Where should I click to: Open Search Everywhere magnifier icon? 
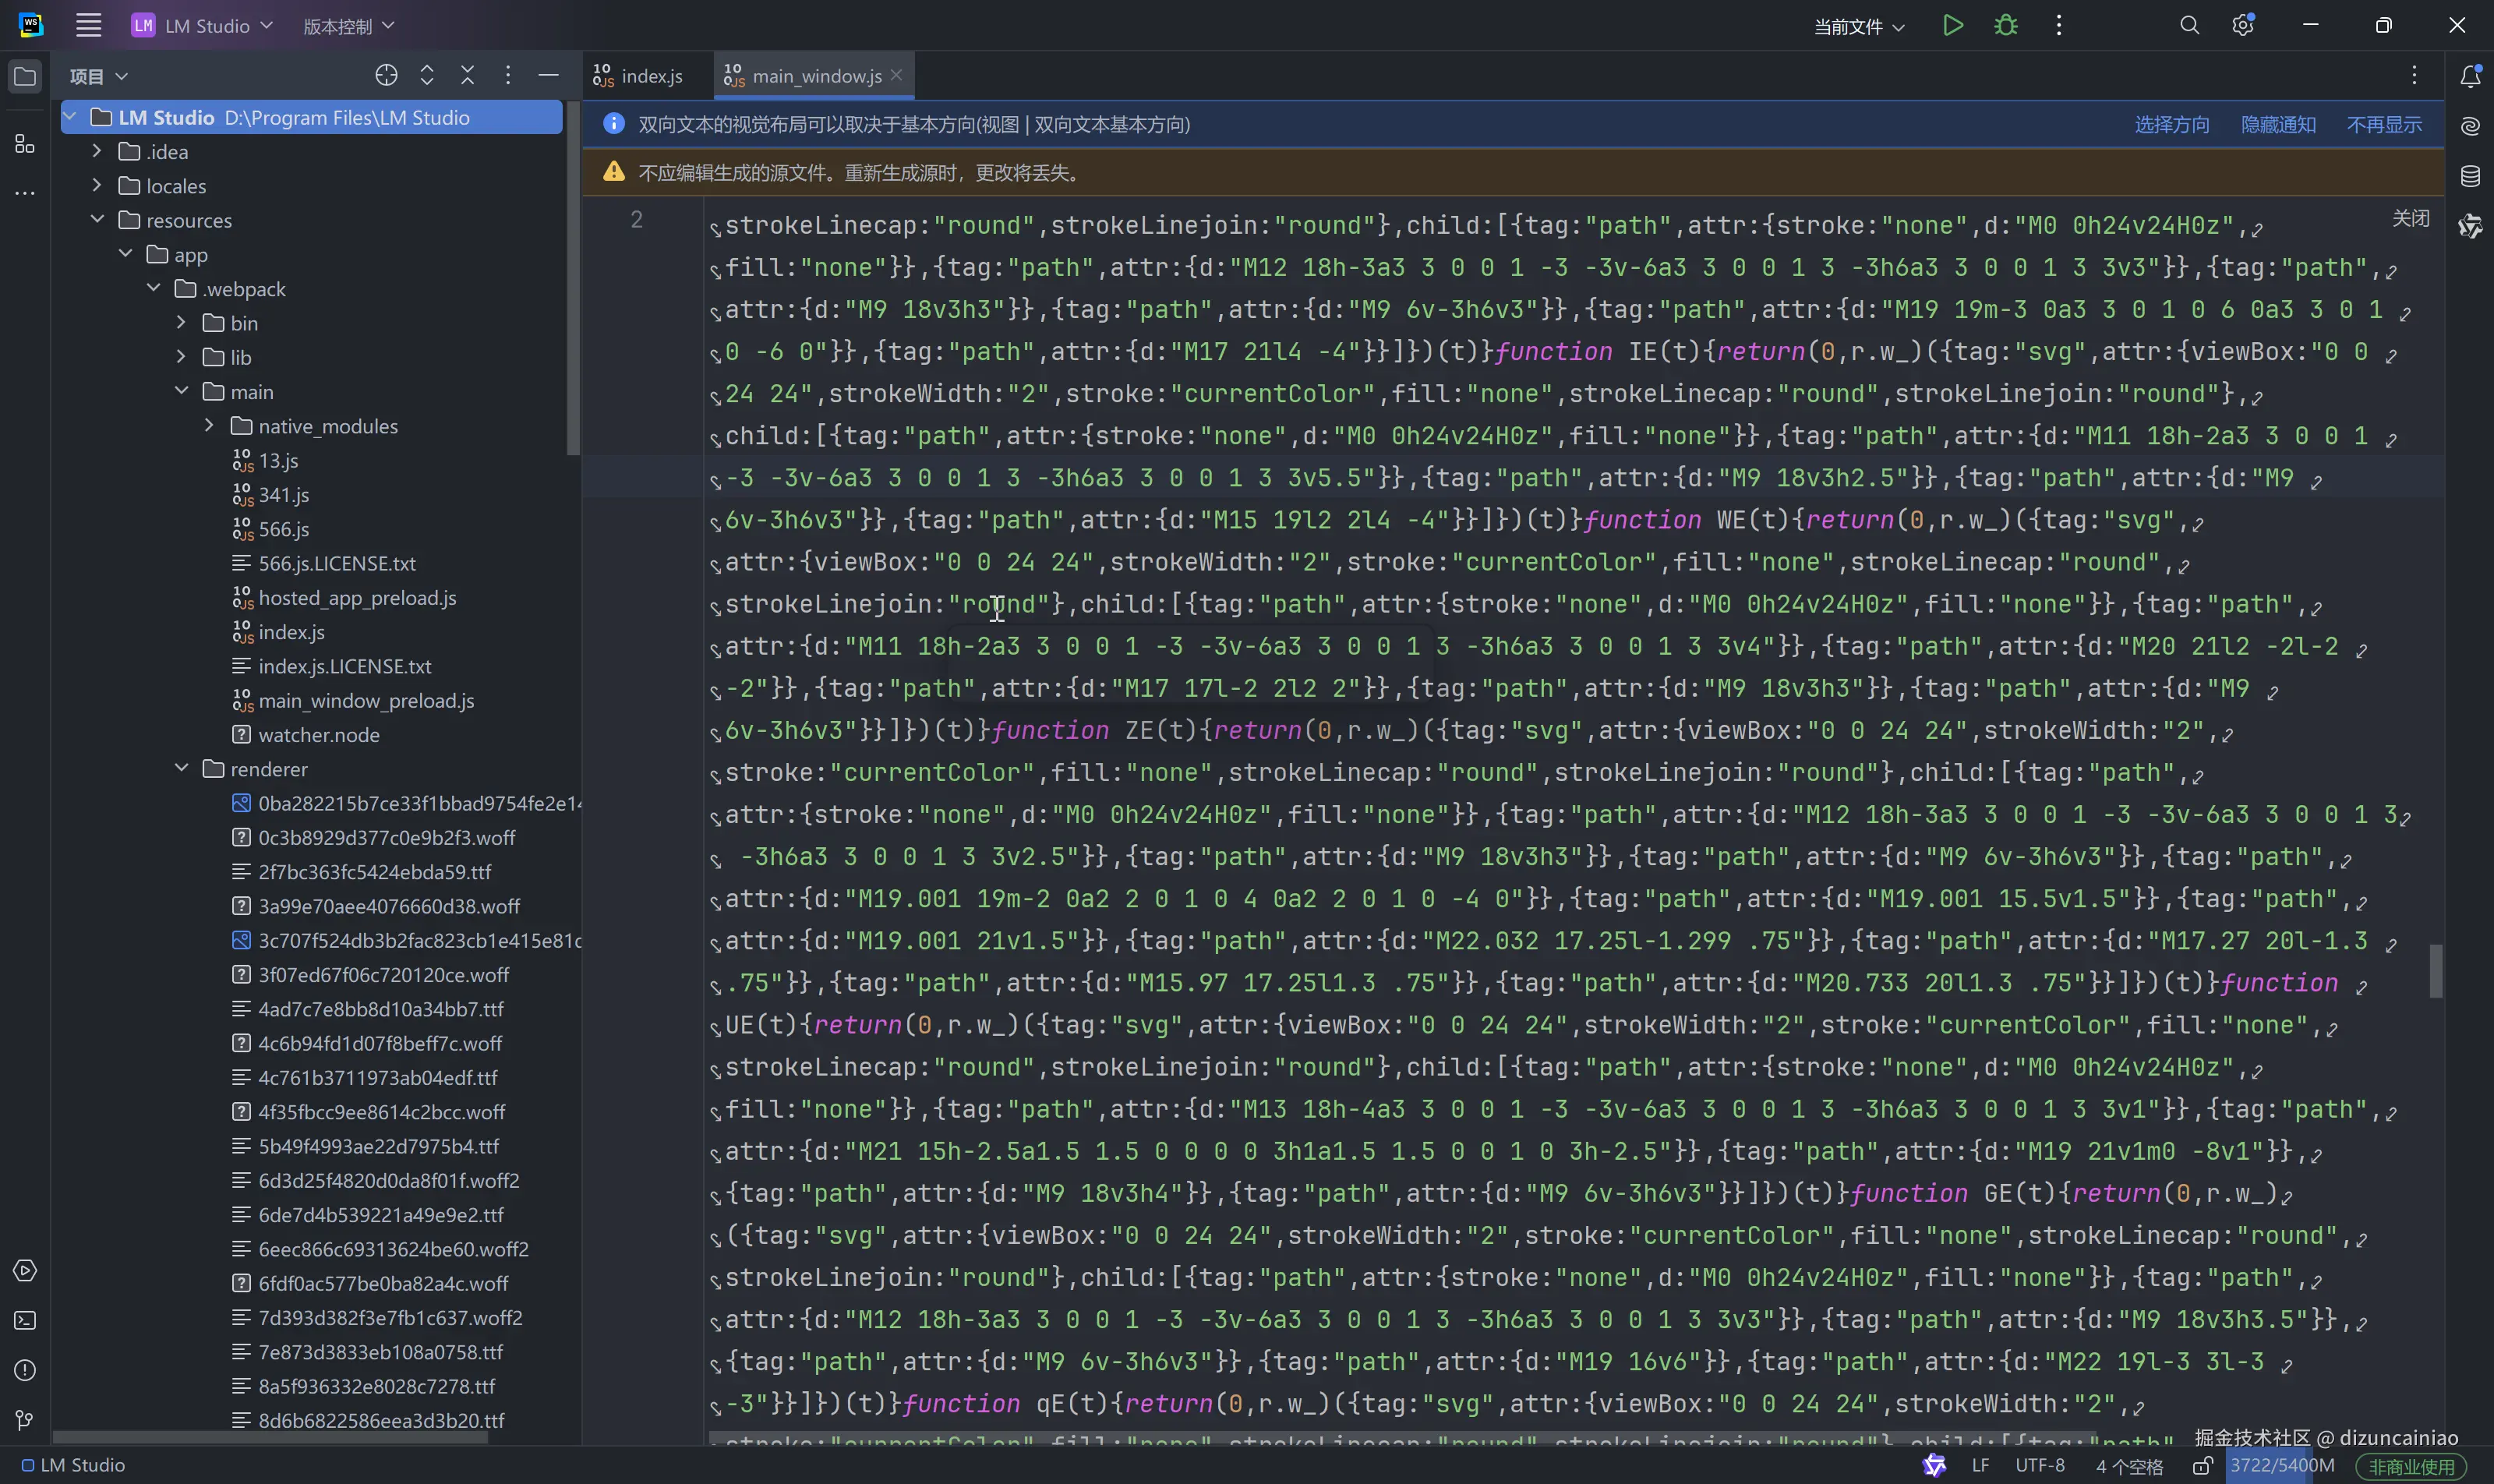(x=2189, y=26)
